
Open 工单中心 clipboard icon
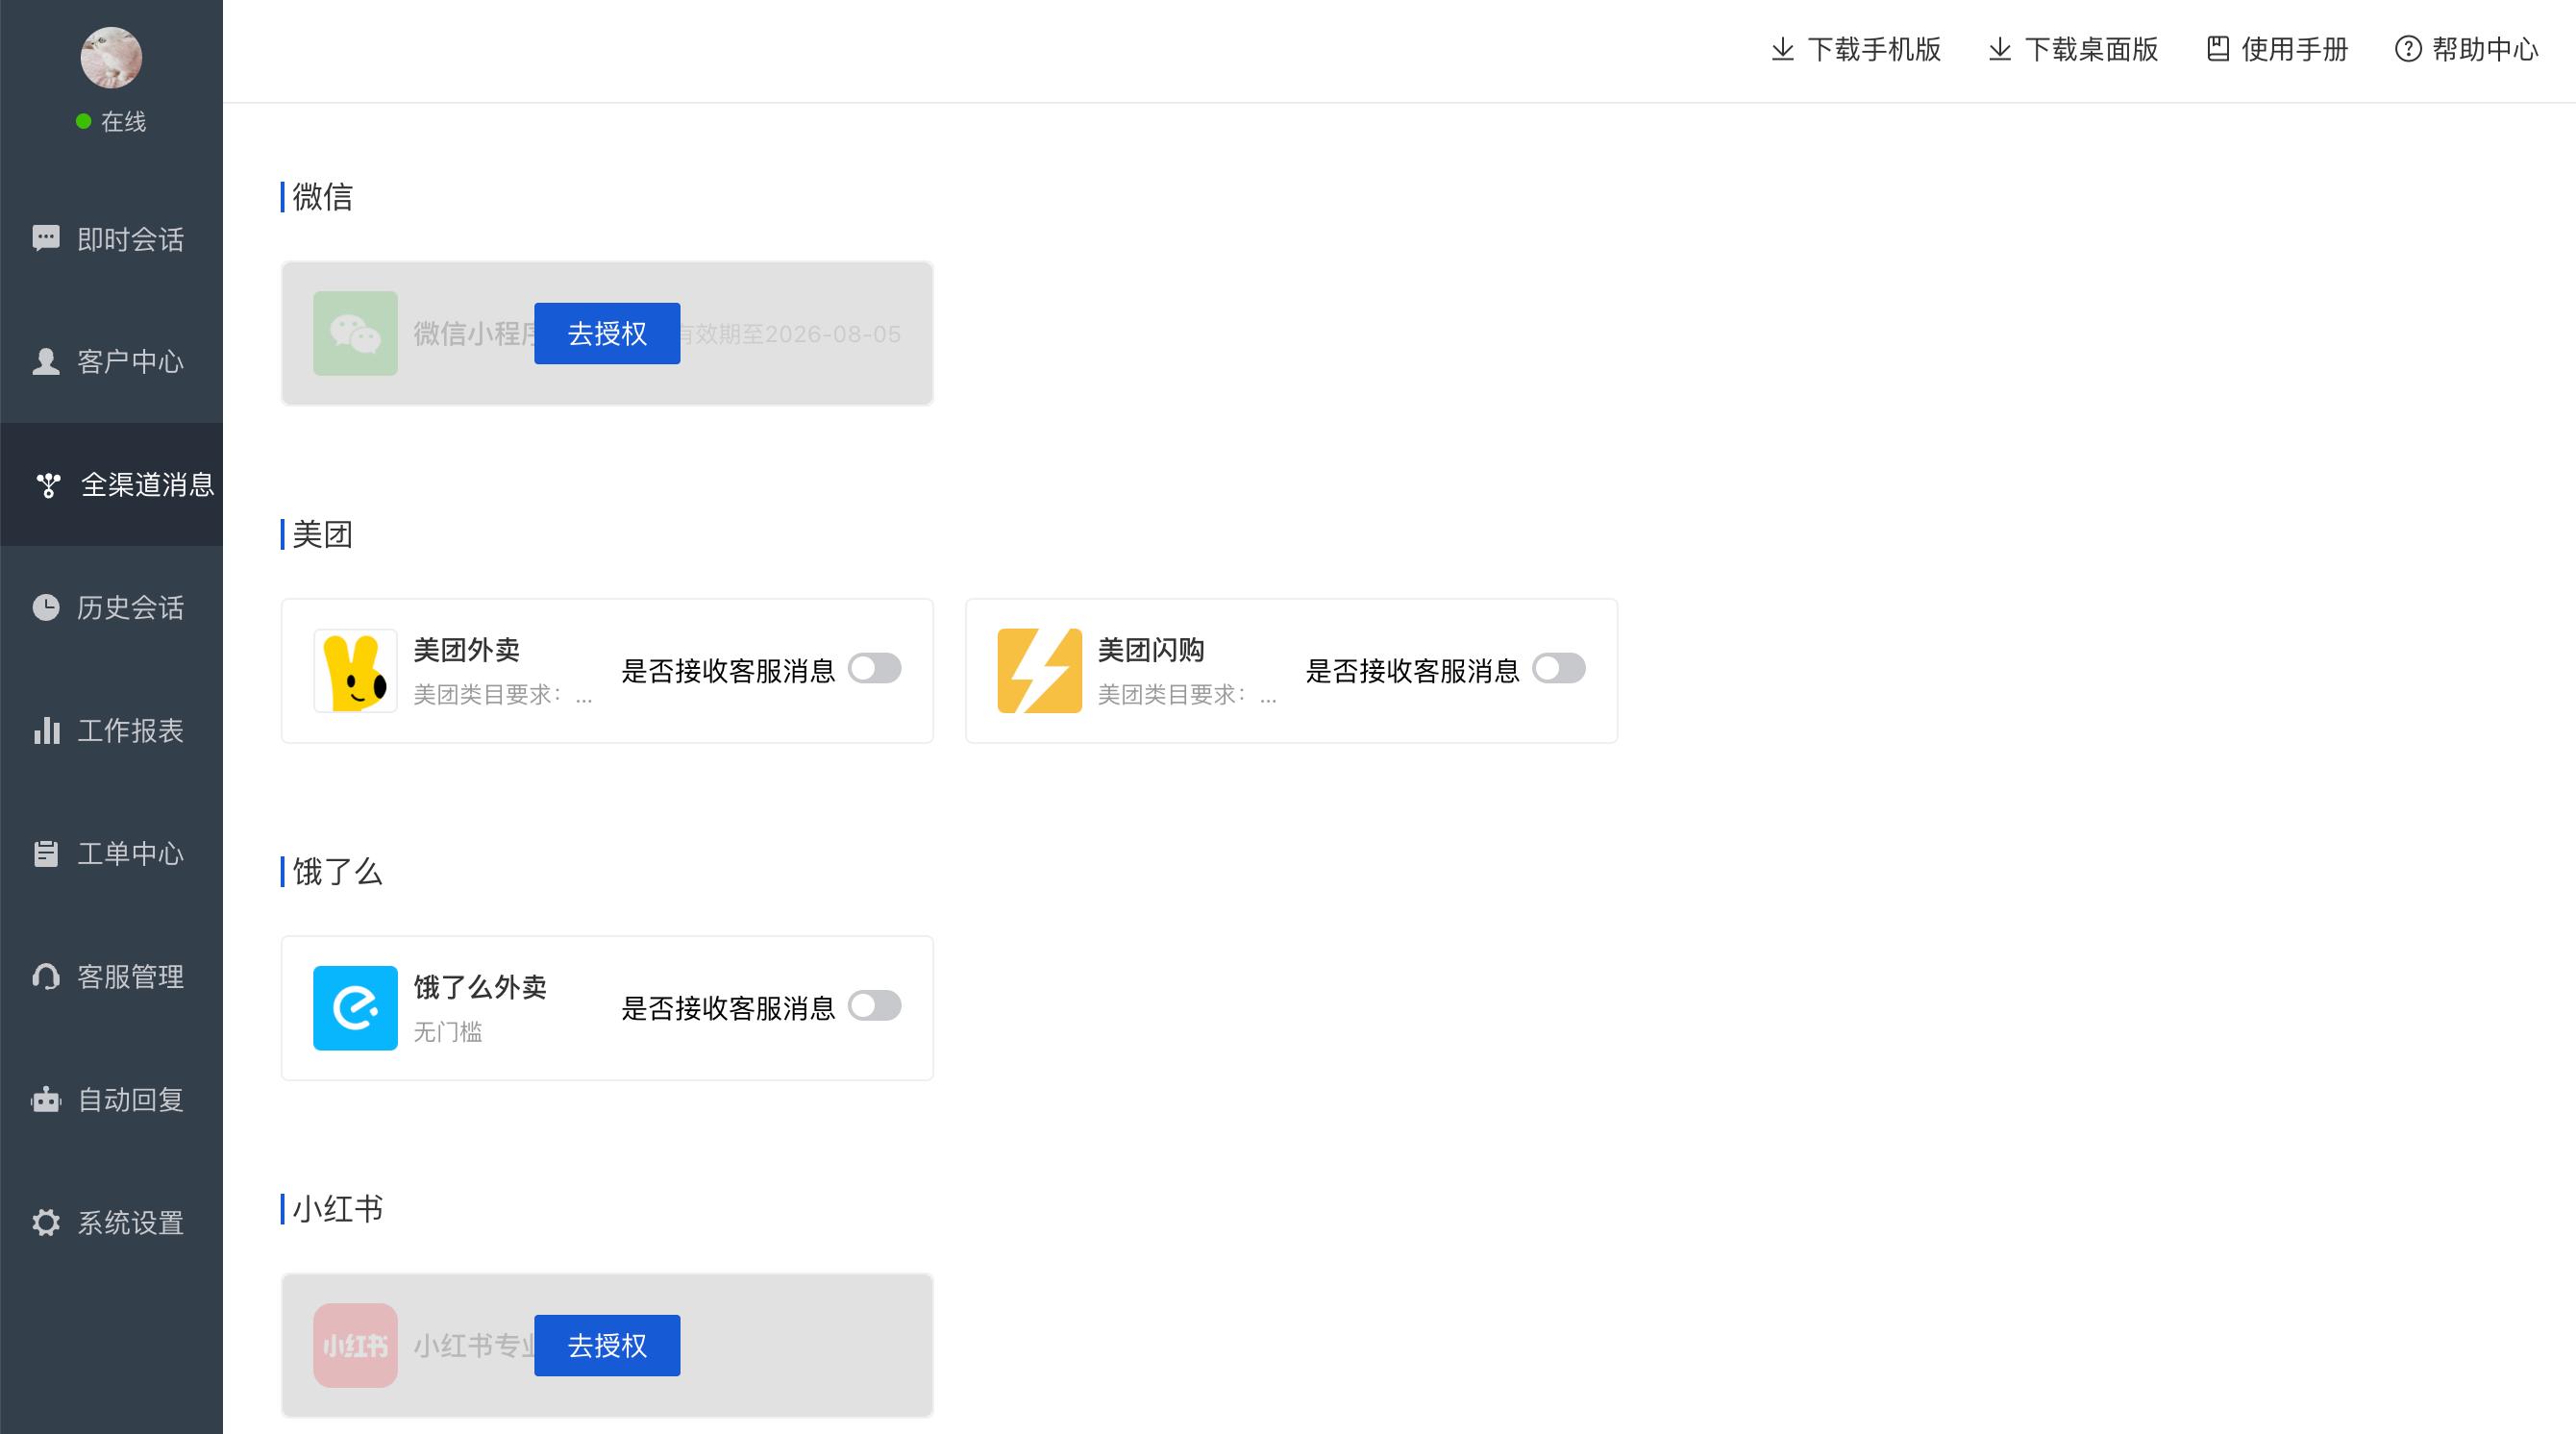click(x=46, y=853)
